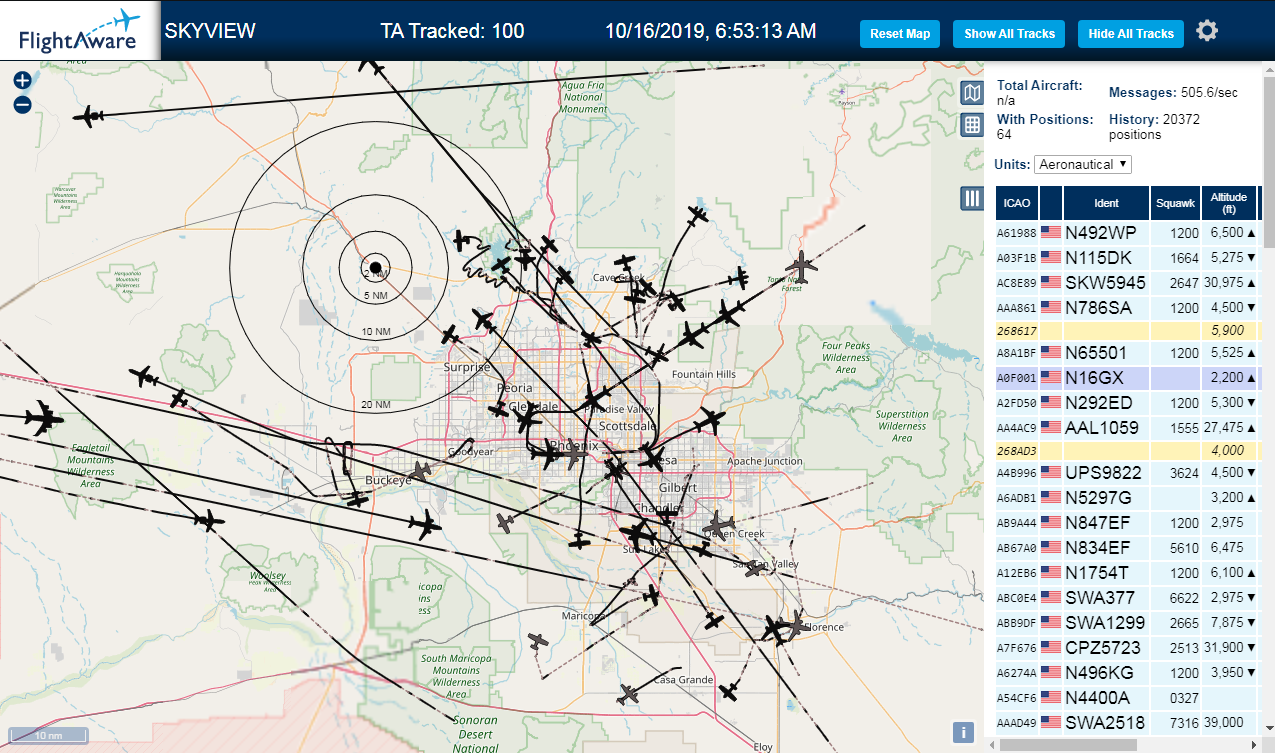Image resolution: width=1275 pixels, height=753 pixels.
Task: Click the TA Tracked: 100 counter
Action: (452, 31)
